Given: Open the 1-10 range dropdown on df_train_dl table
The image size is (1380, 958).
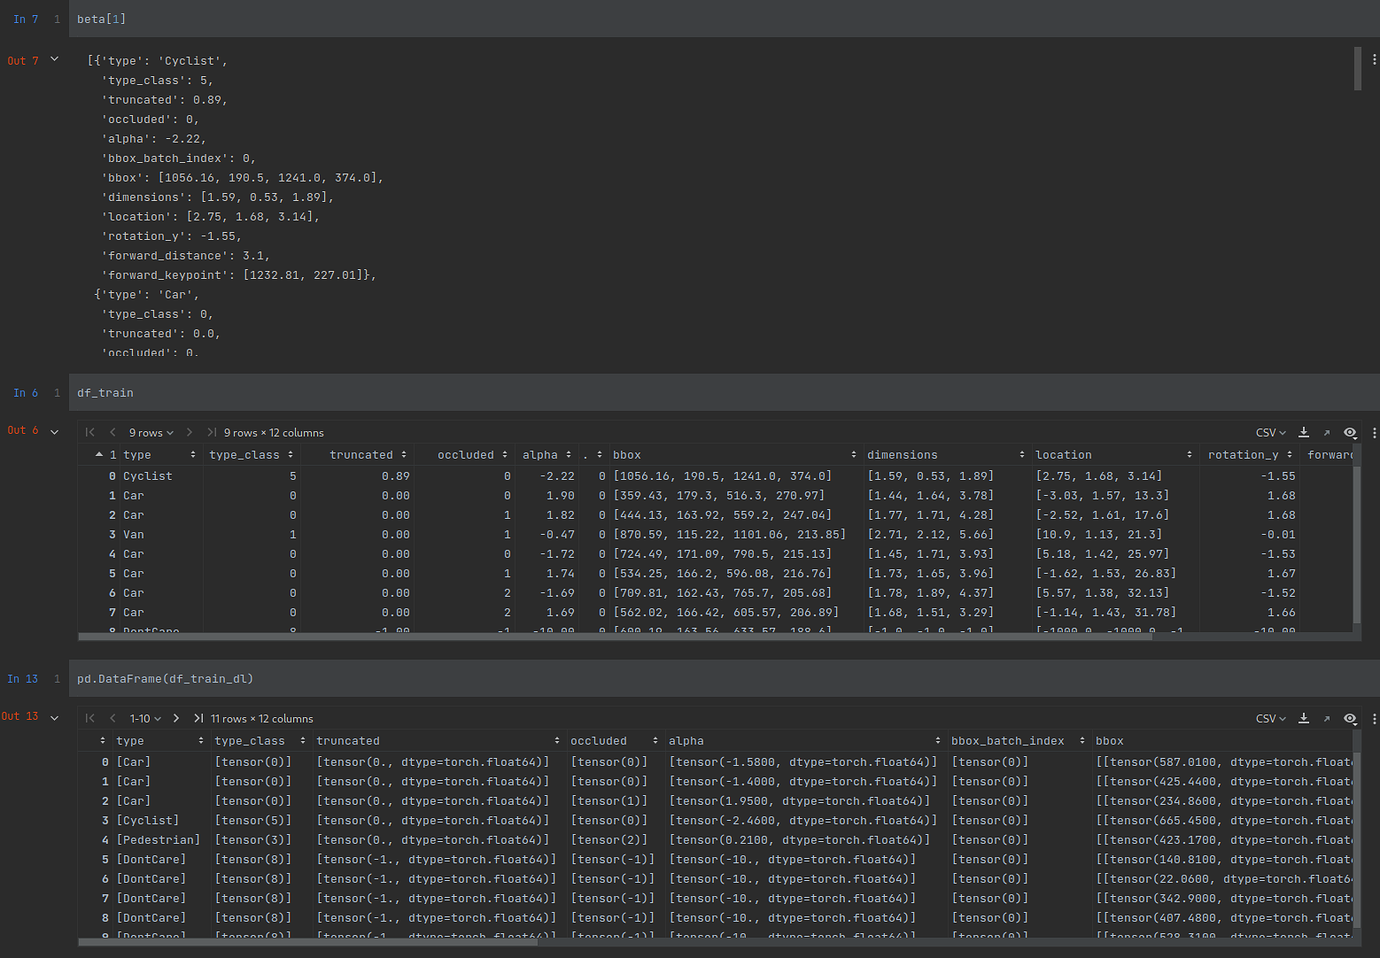Looking at the screenshot, I should [x=143, y=717].
